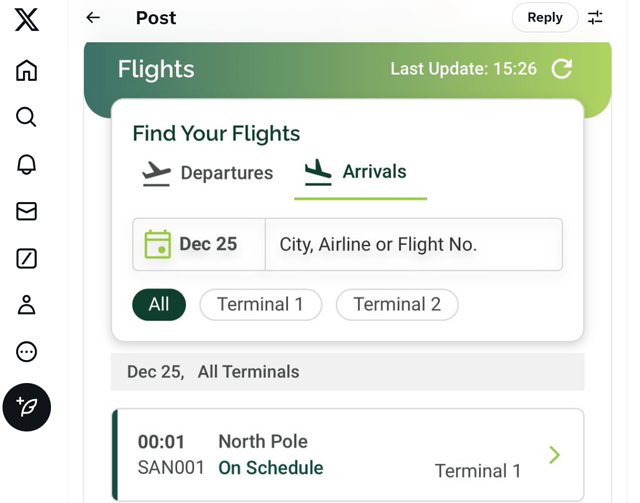Viewport: 640px width, 503px height.
Task: Go to Home in sidebar
Action: click(27, 70)
